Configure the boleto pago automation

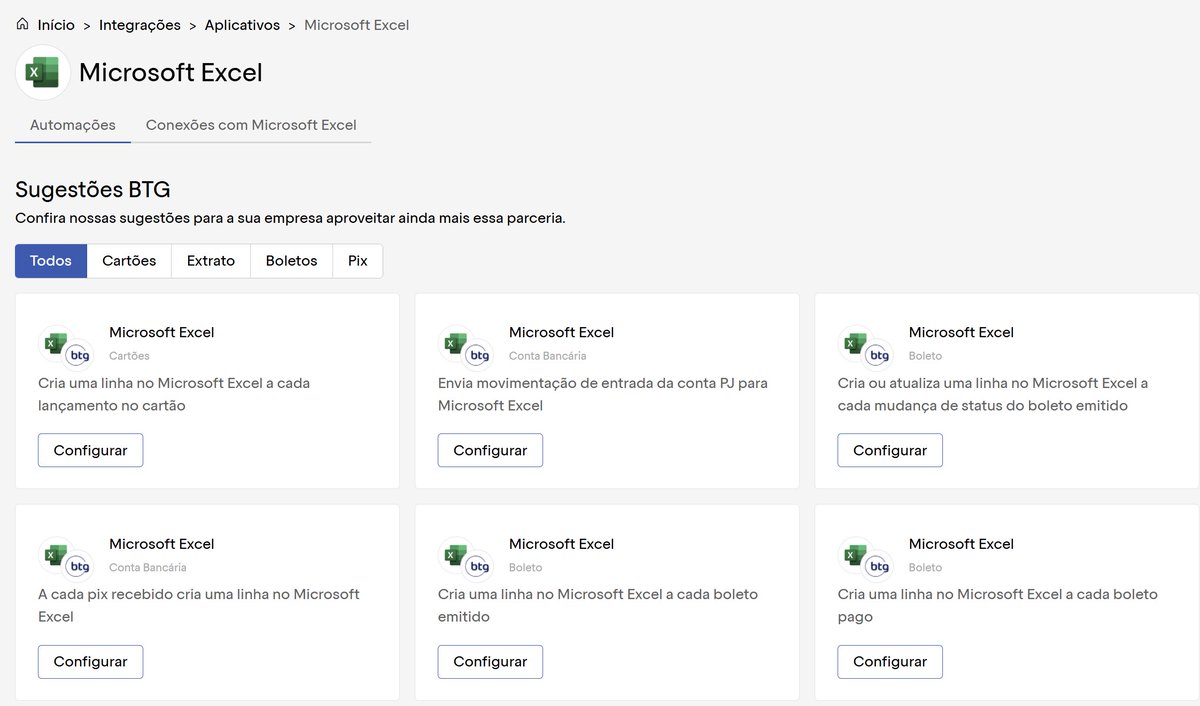pyautogui.click(x=890, y=661)
